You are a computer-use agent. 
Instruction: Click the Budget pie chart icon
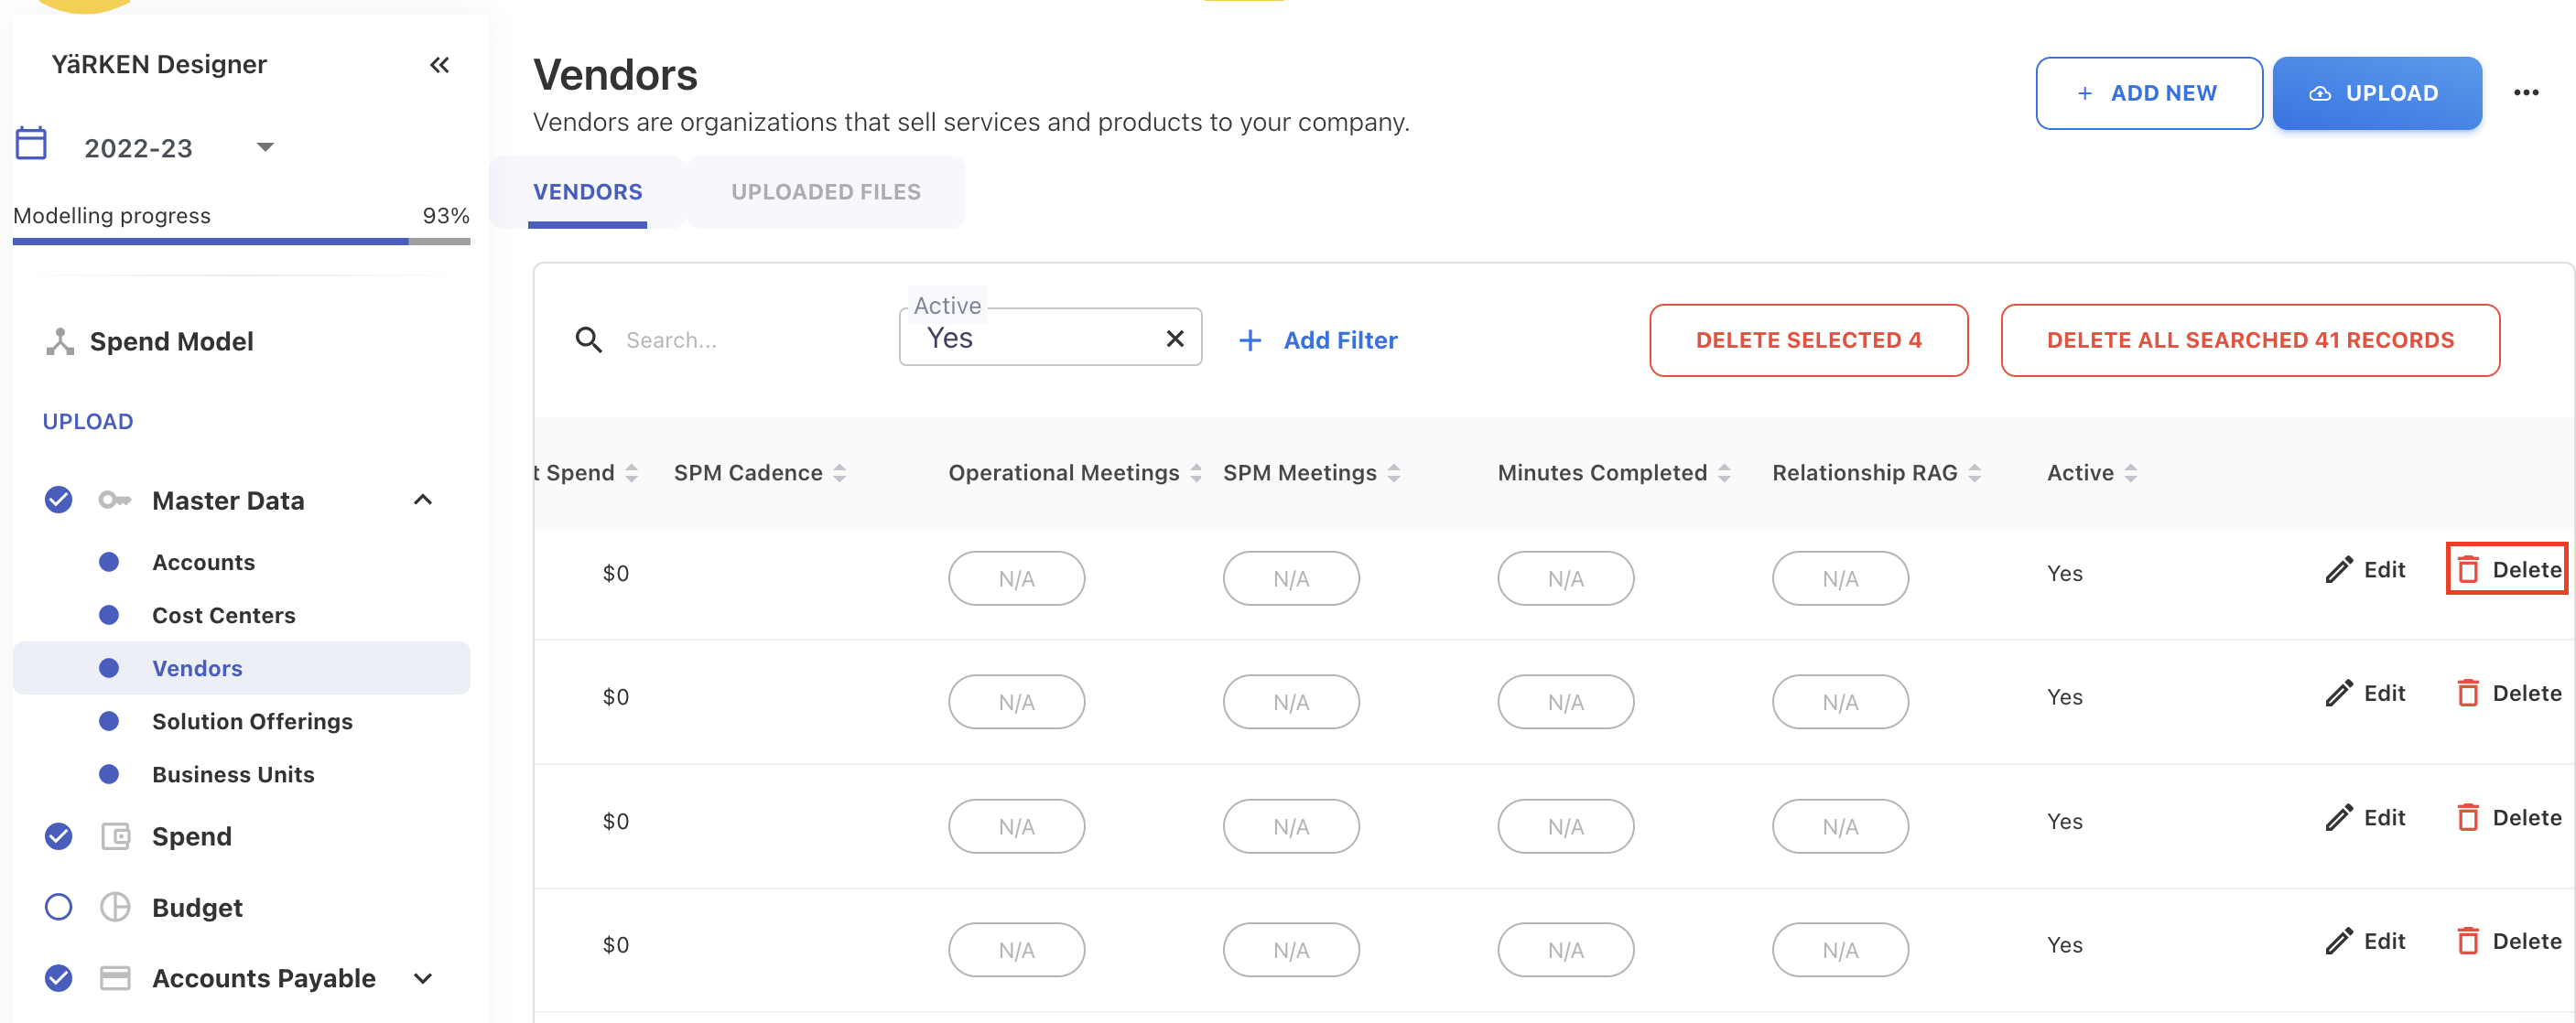(x=115, y=907)
